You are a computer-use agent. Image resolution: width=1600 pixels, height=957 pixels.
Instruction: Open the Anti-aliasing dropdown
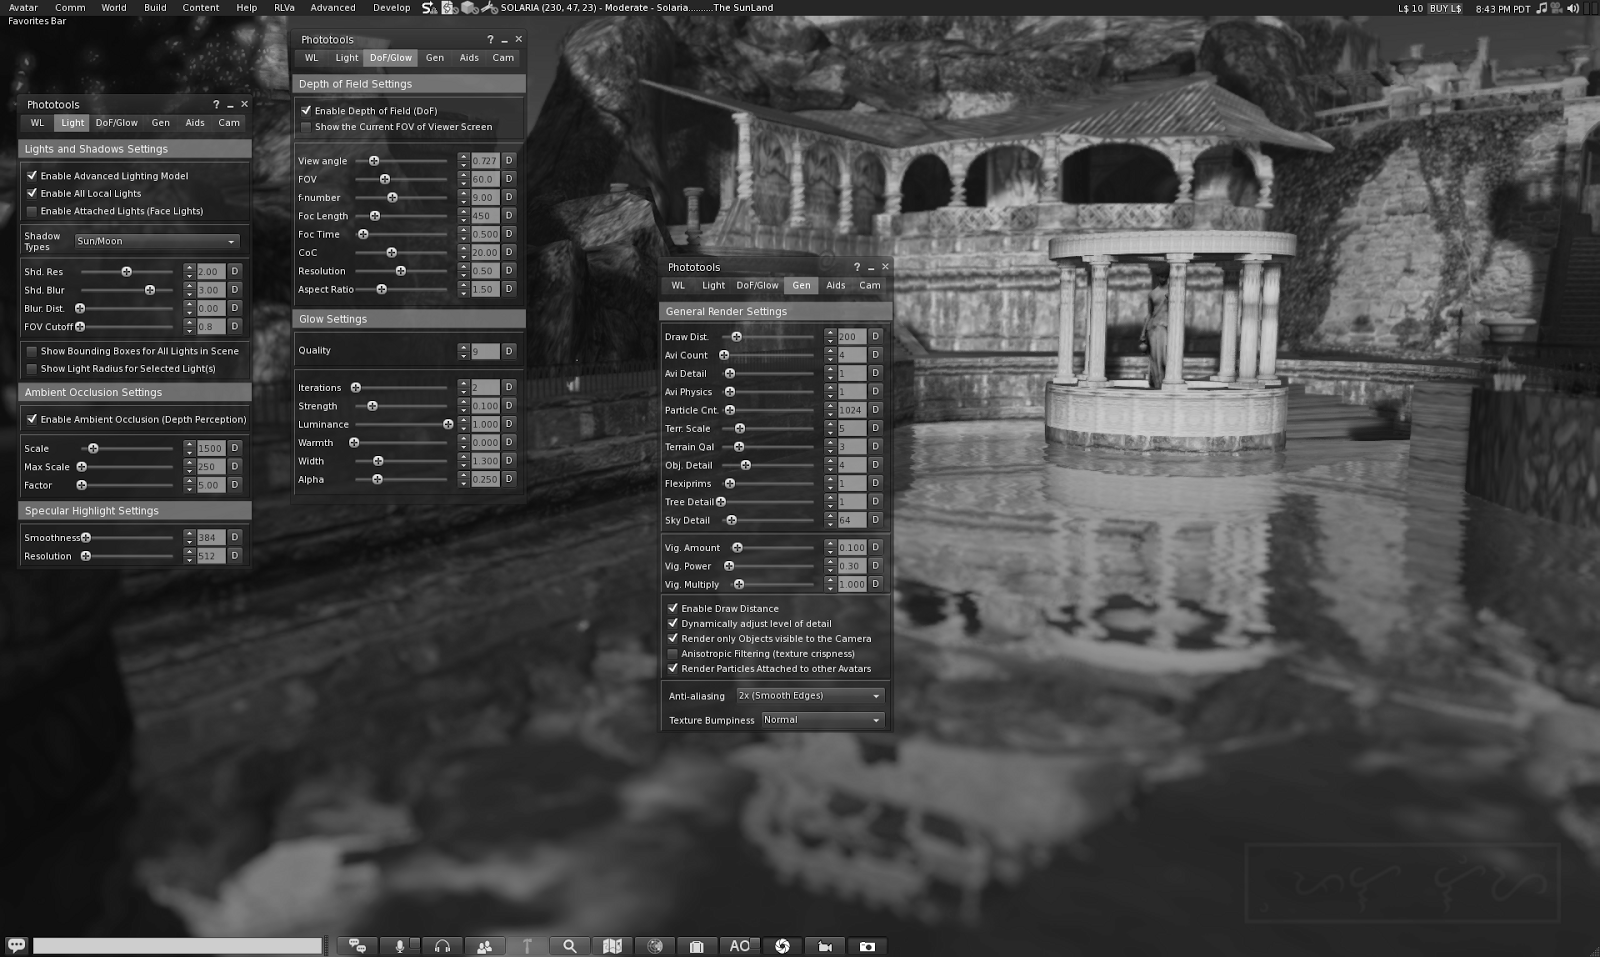810,696
